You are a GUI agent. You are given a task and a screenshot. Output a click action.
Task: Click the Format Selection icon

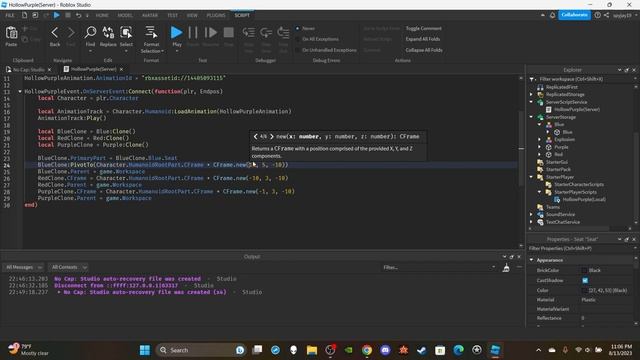pyautogui.click(x=151, y=33)
